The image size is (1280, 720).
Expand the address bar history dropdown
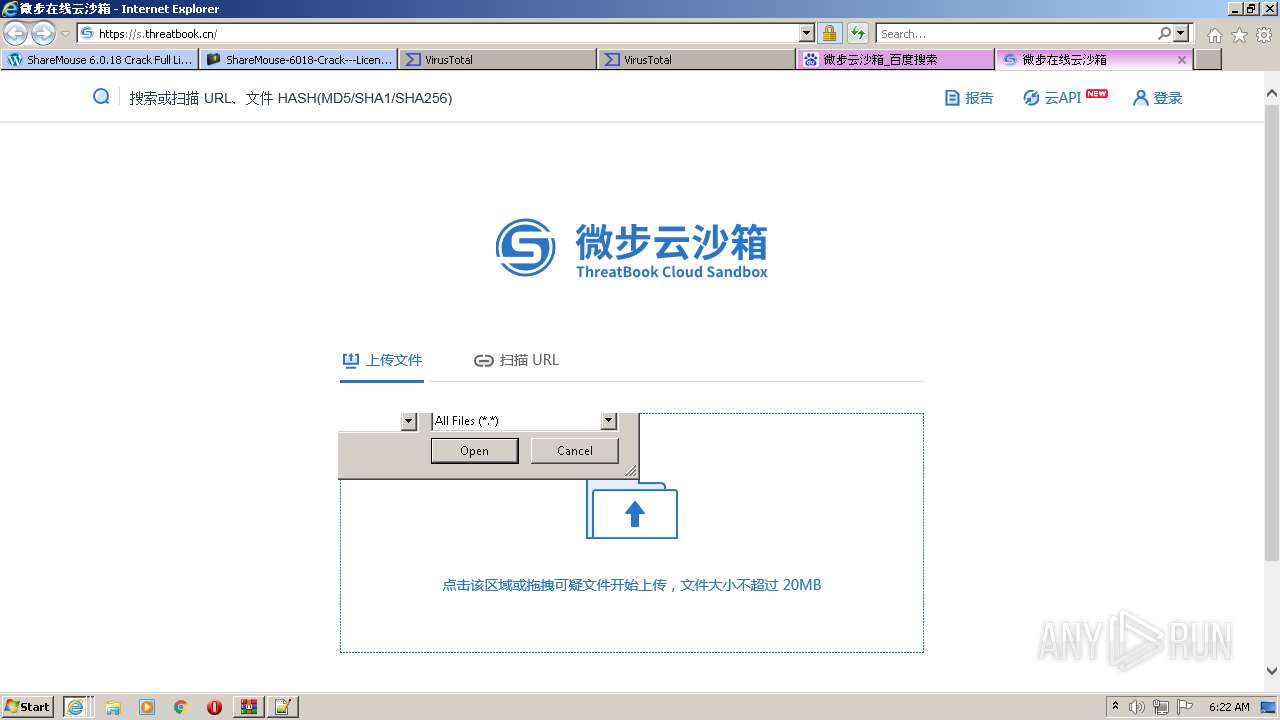click(x=807, y=33)
